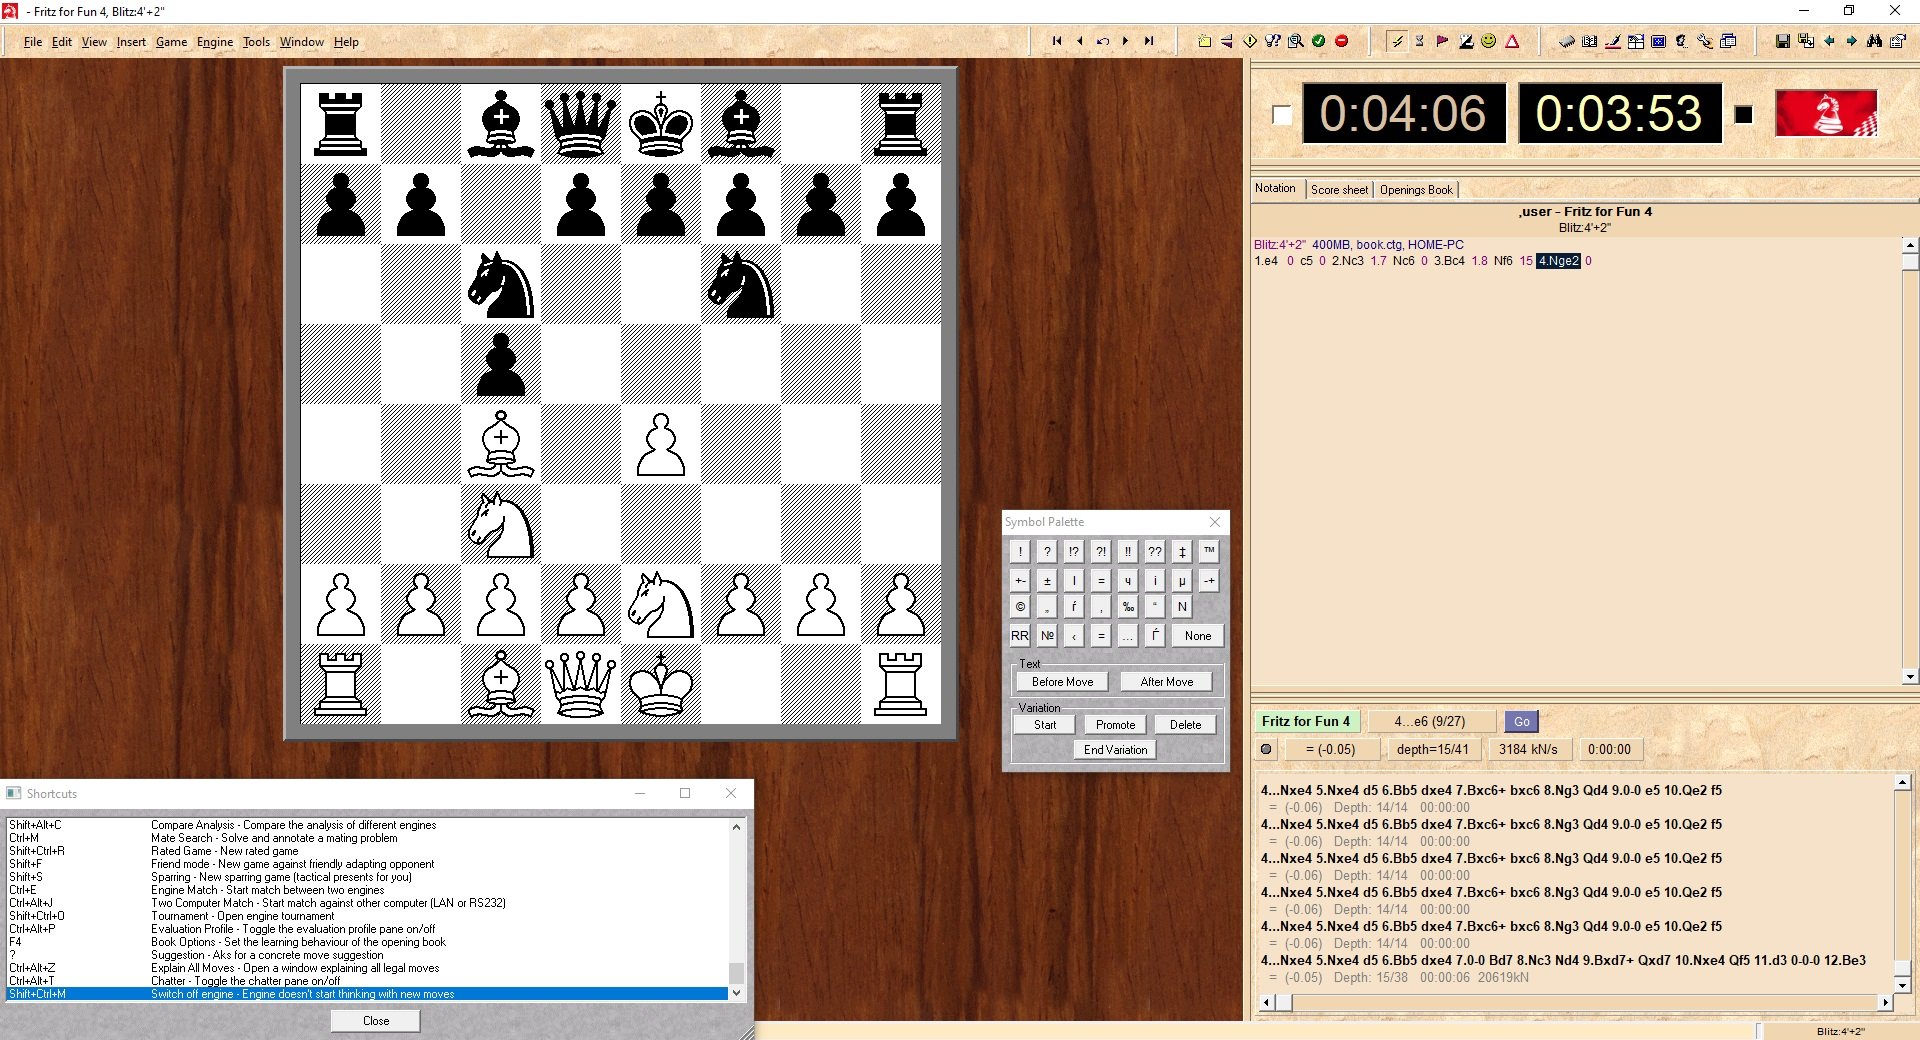Jump to the start of the game

(1057, 41)
